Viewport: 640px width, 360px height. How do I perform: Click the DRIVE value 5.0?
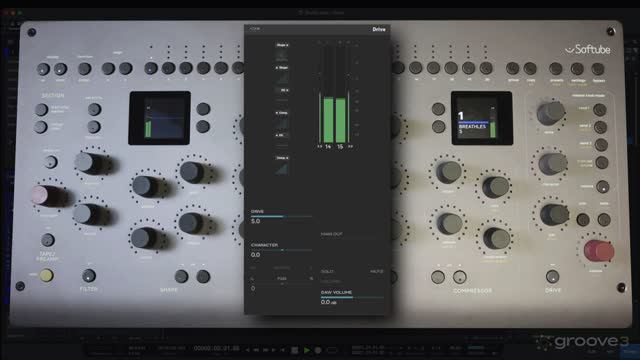click(x=256, y=221)
